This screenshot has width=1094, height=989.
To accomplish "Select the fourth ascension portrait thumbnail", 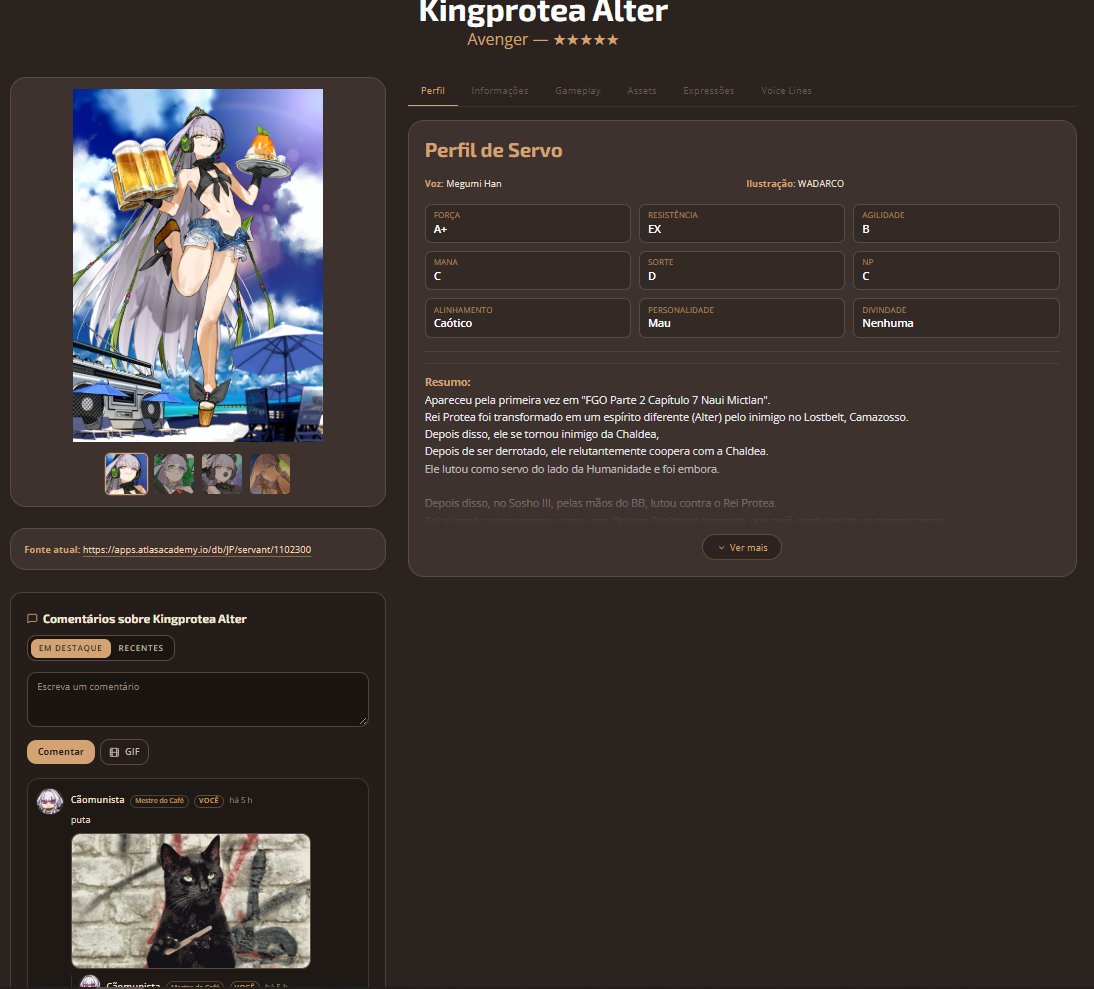I will [x=270, y=474].
